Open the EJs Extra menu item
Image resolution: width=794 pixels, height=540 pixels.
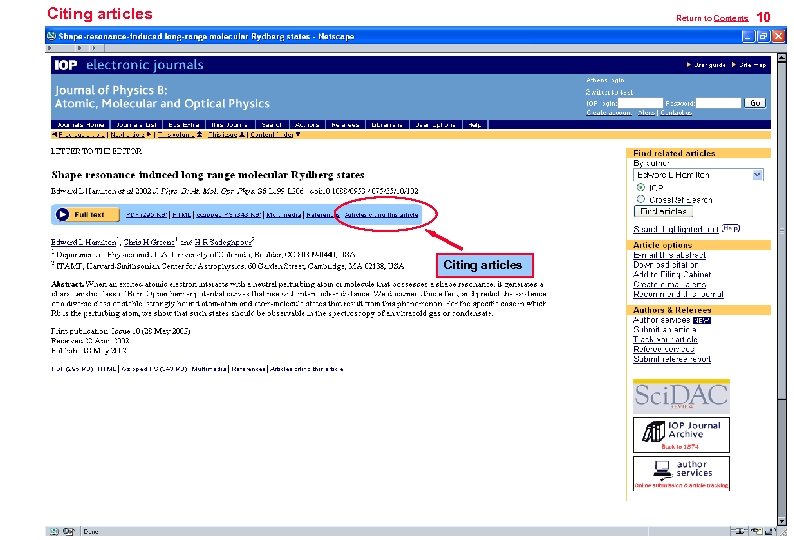pyautogui.click(x=184, y=125)
